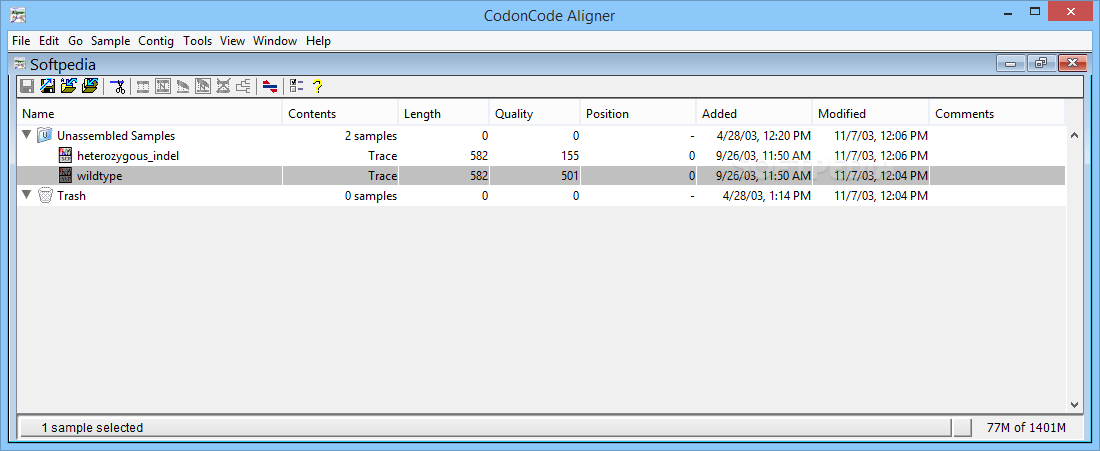Sort by the Modified column header
The image size is (1100, 451).
pos(871,114)
